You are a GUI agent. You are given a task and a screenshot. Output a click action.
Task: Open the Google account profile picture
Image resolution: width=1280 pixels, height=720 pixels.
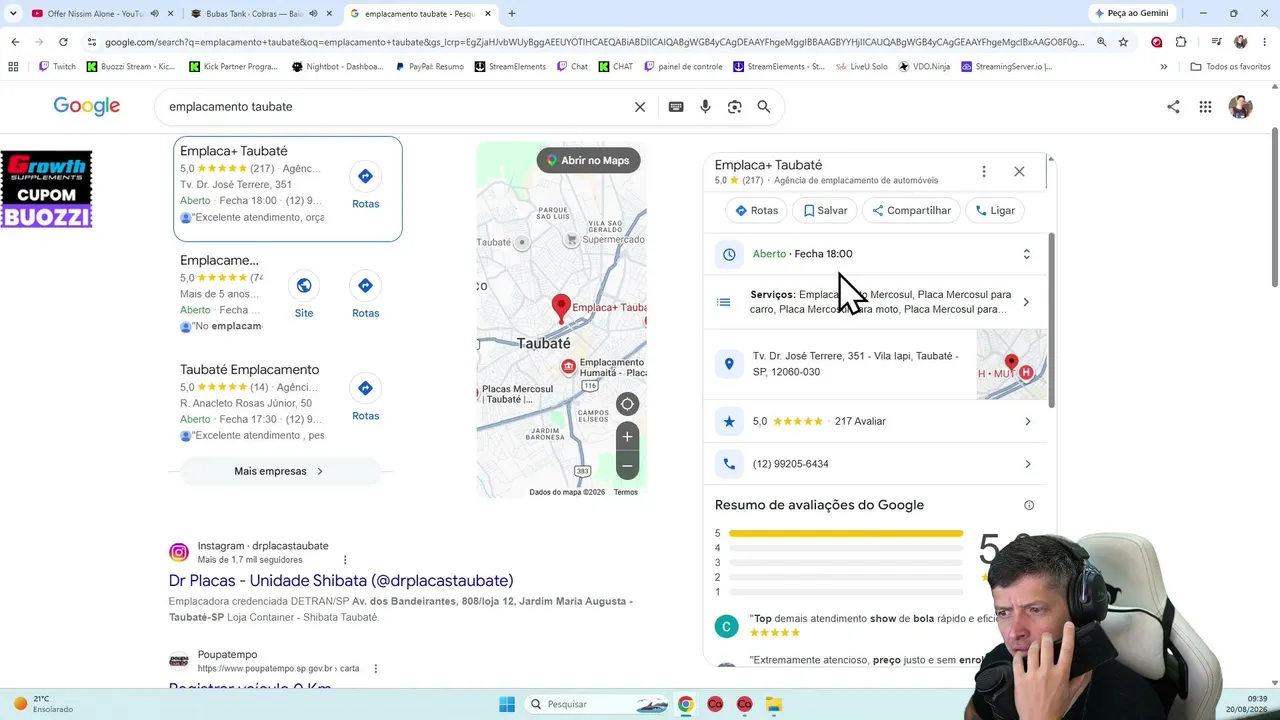[x=1240, y=107]
